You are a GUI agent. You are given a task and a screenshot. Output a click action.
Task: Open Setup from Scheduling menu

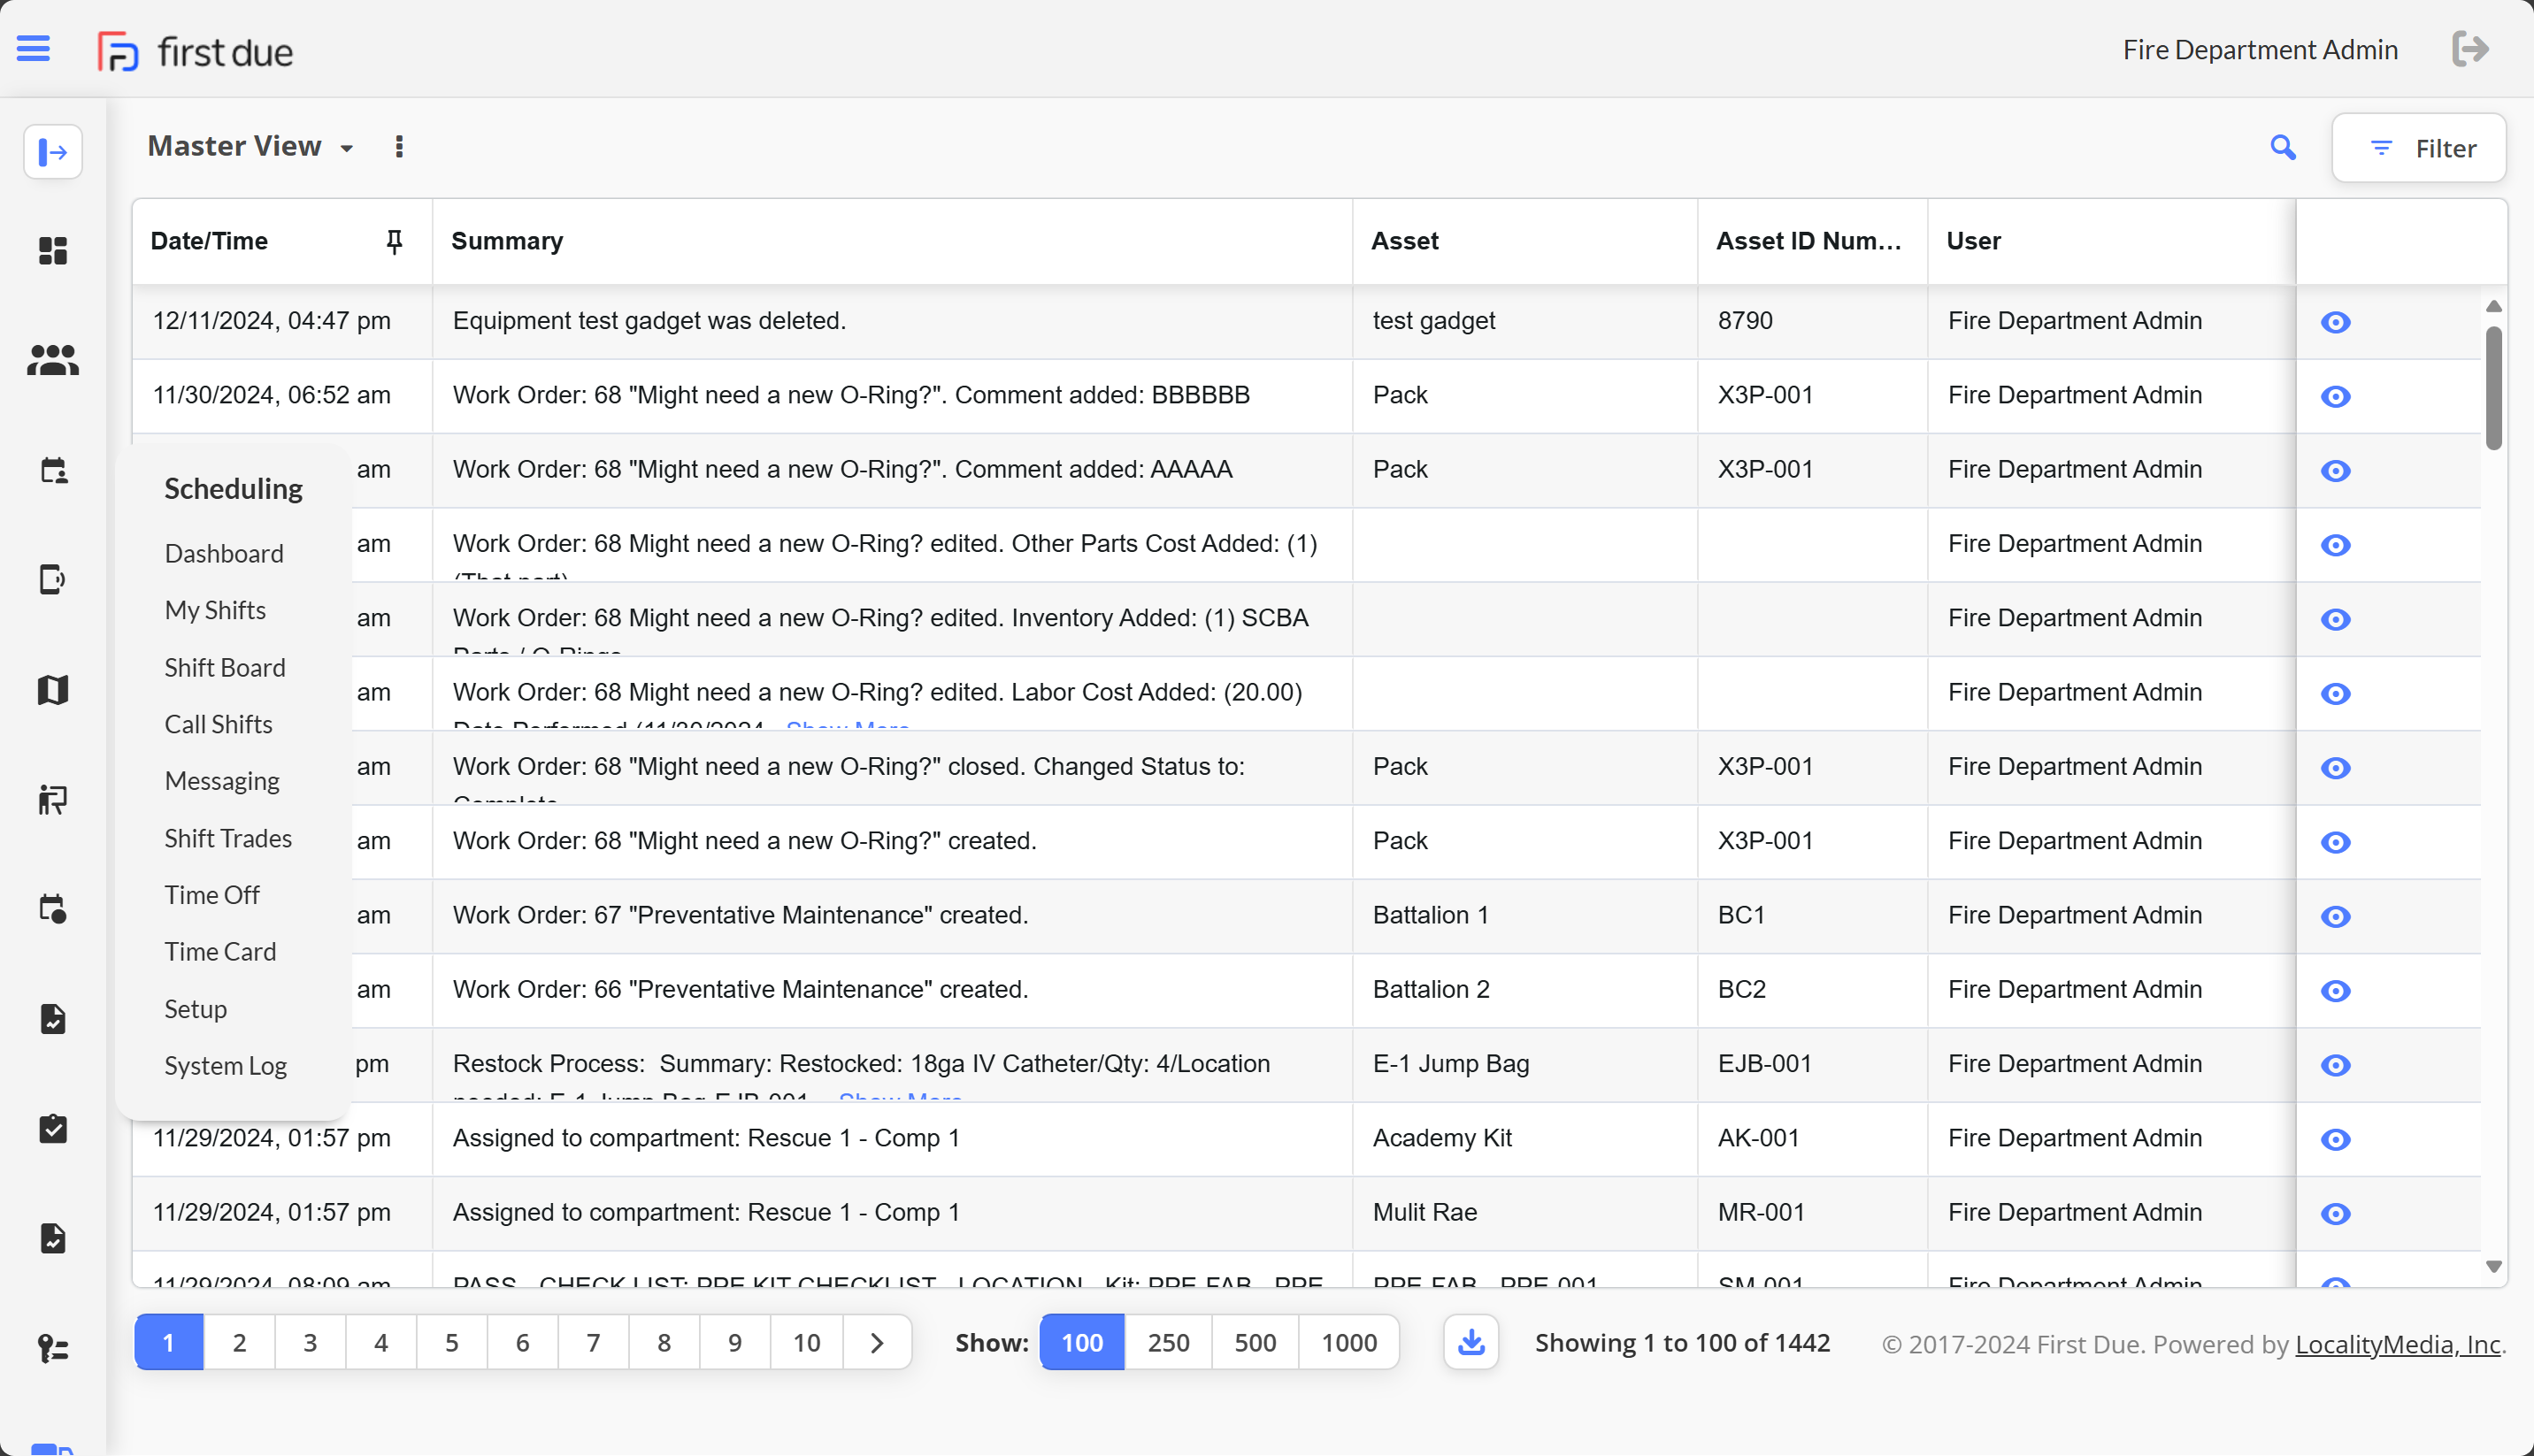[196, 1009]
